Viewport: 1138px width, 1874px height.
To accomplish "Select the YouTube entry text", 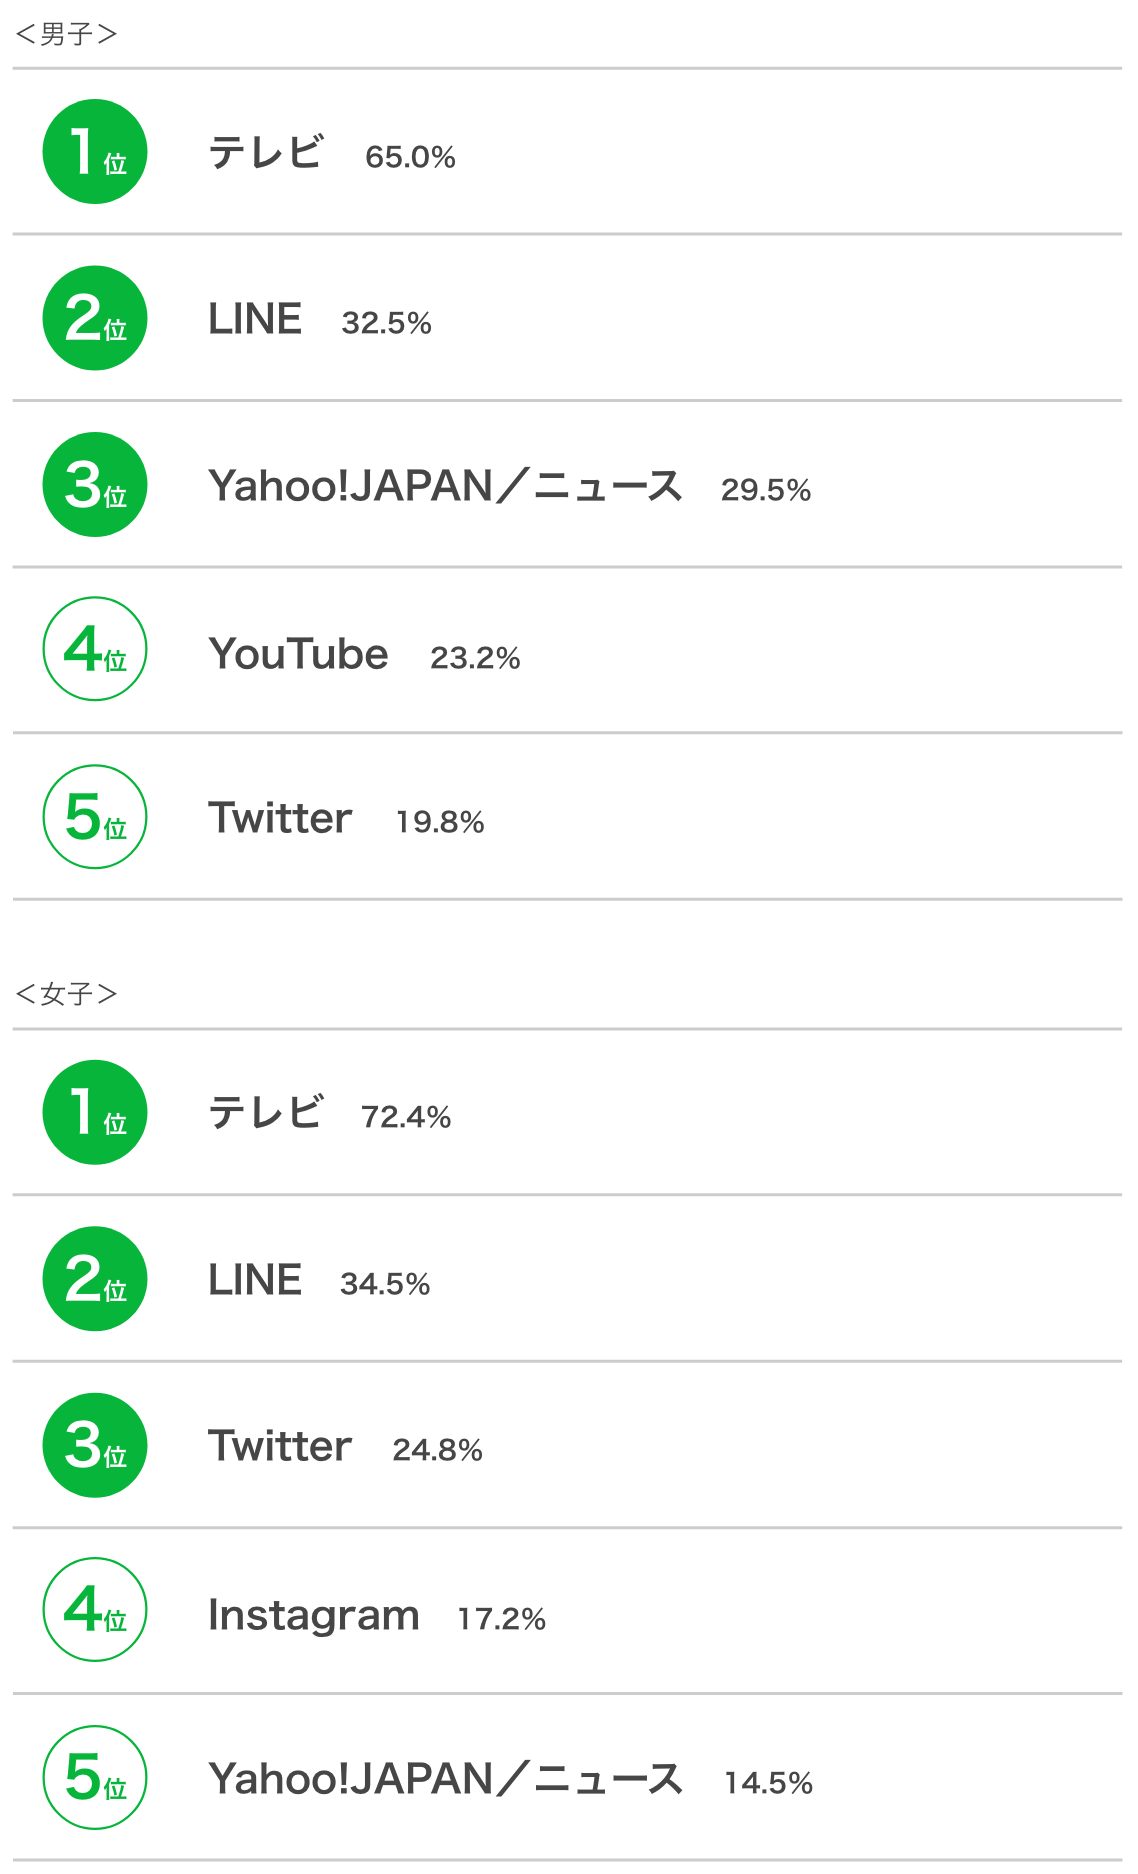I will click(298, 654).
